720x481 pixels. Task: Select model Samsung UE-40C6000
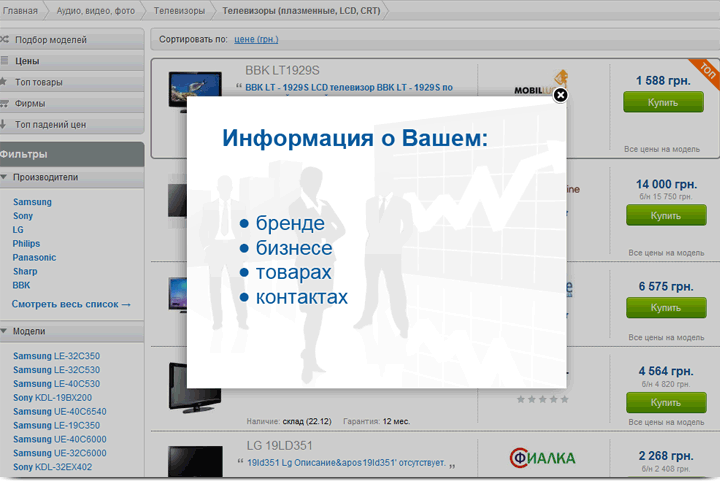click(60, 439)
